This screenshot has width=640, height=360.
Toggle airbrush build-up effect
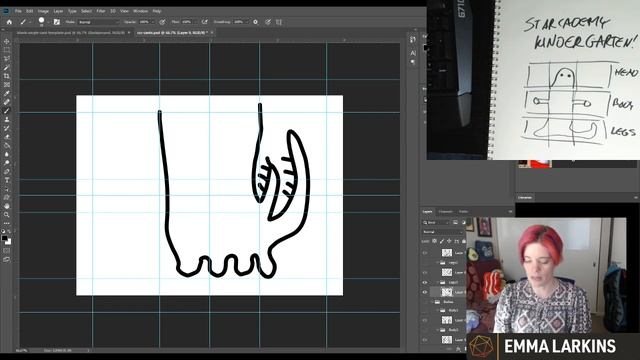[x=204, y=22]
